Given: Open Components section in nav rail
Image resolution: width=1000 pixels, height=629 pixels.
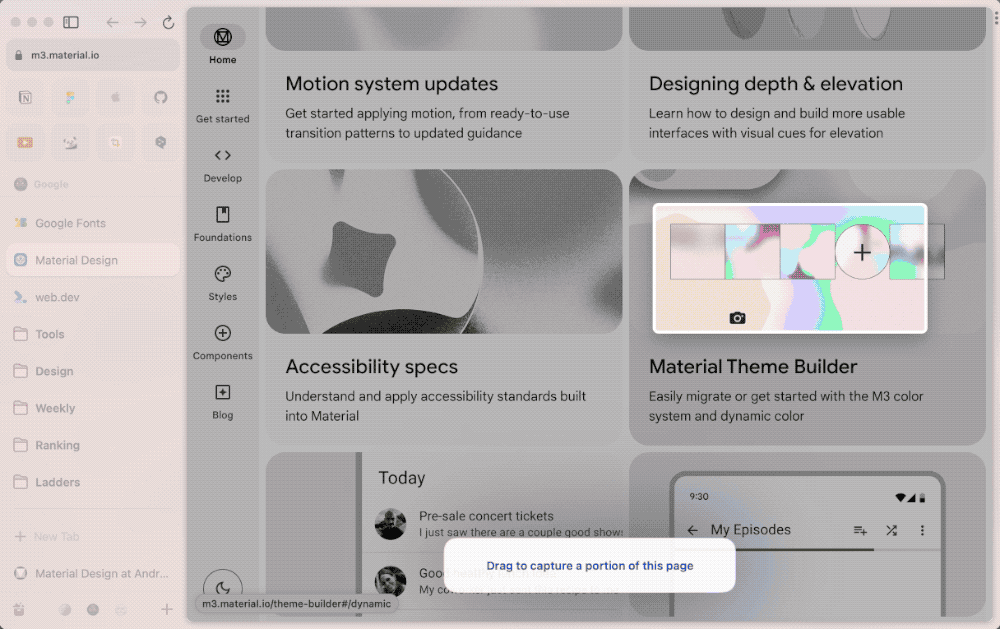Looking at the screenshot, I should point(223,343).
